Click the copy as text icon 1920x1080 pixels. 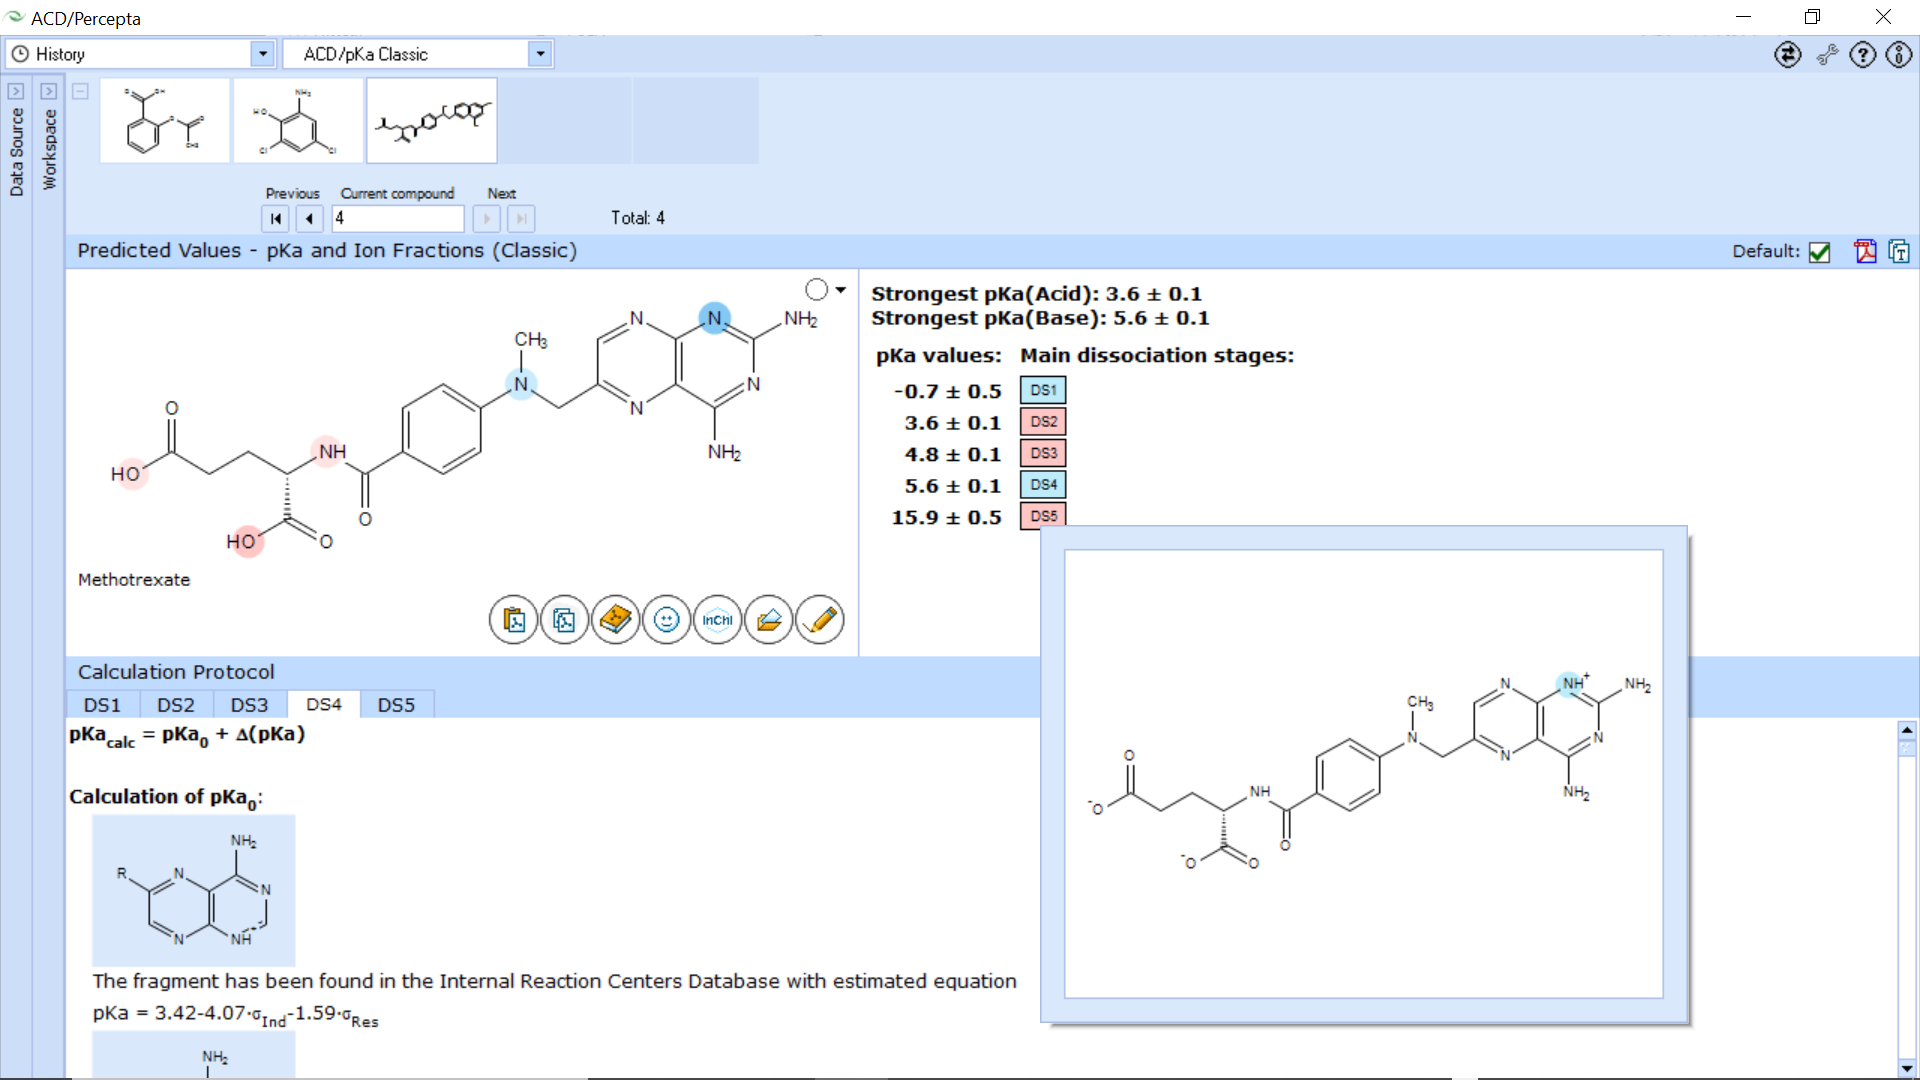point(1899,251)
